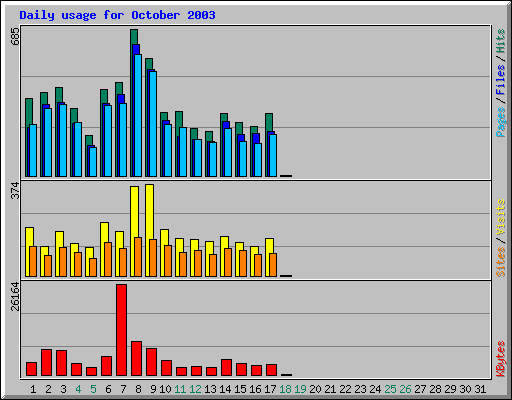
Task: Click day 9 on the x-axis
Action: [153, 389]
